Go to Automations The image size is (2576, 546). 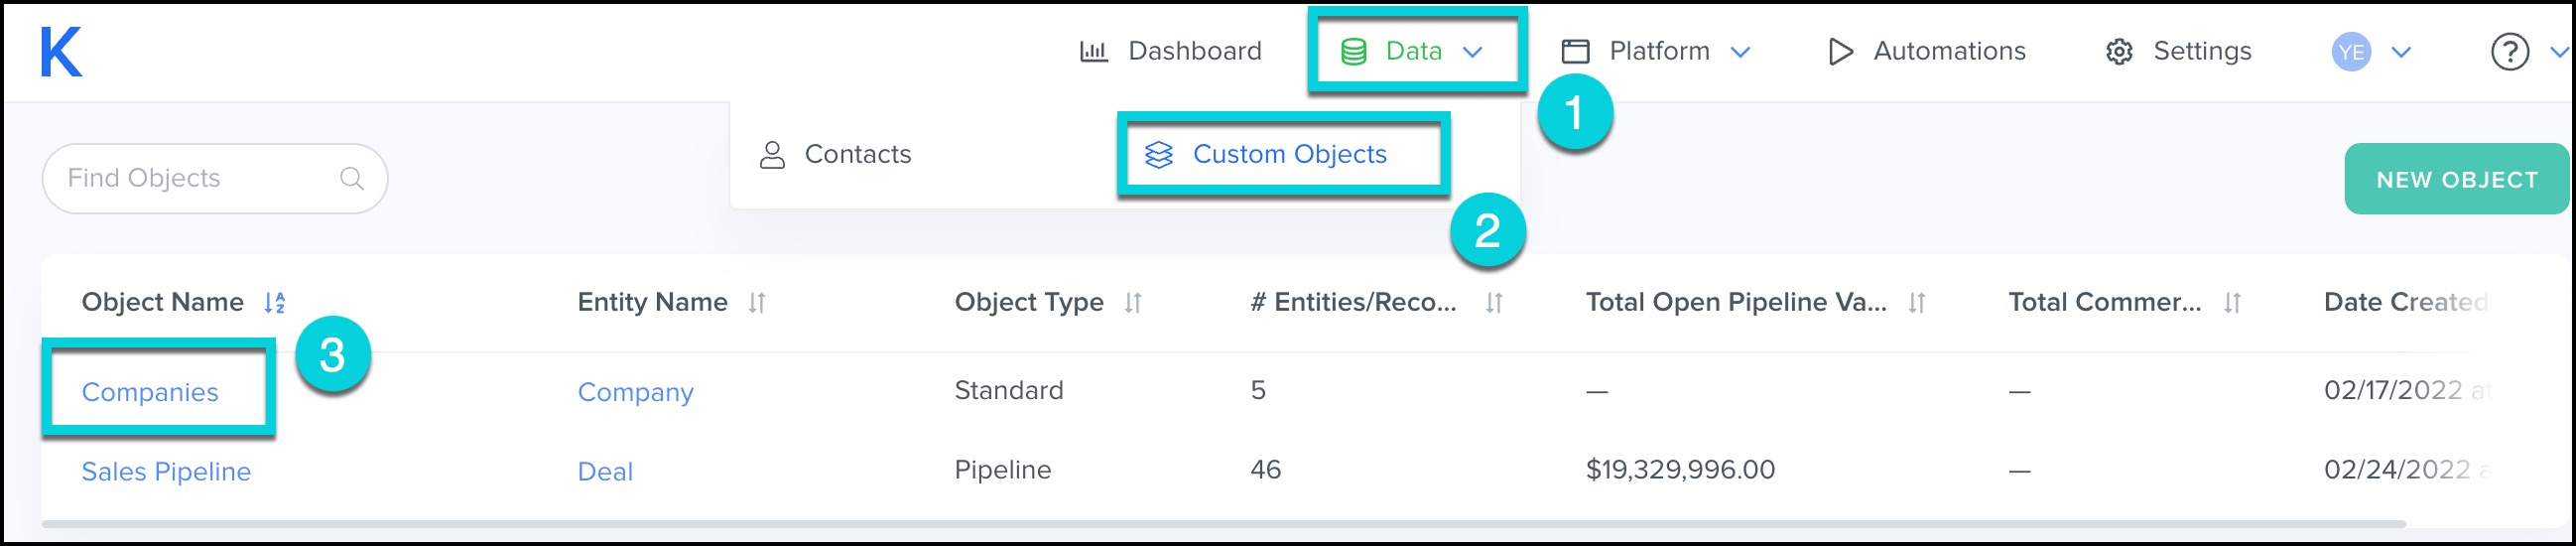(1947, 51)
